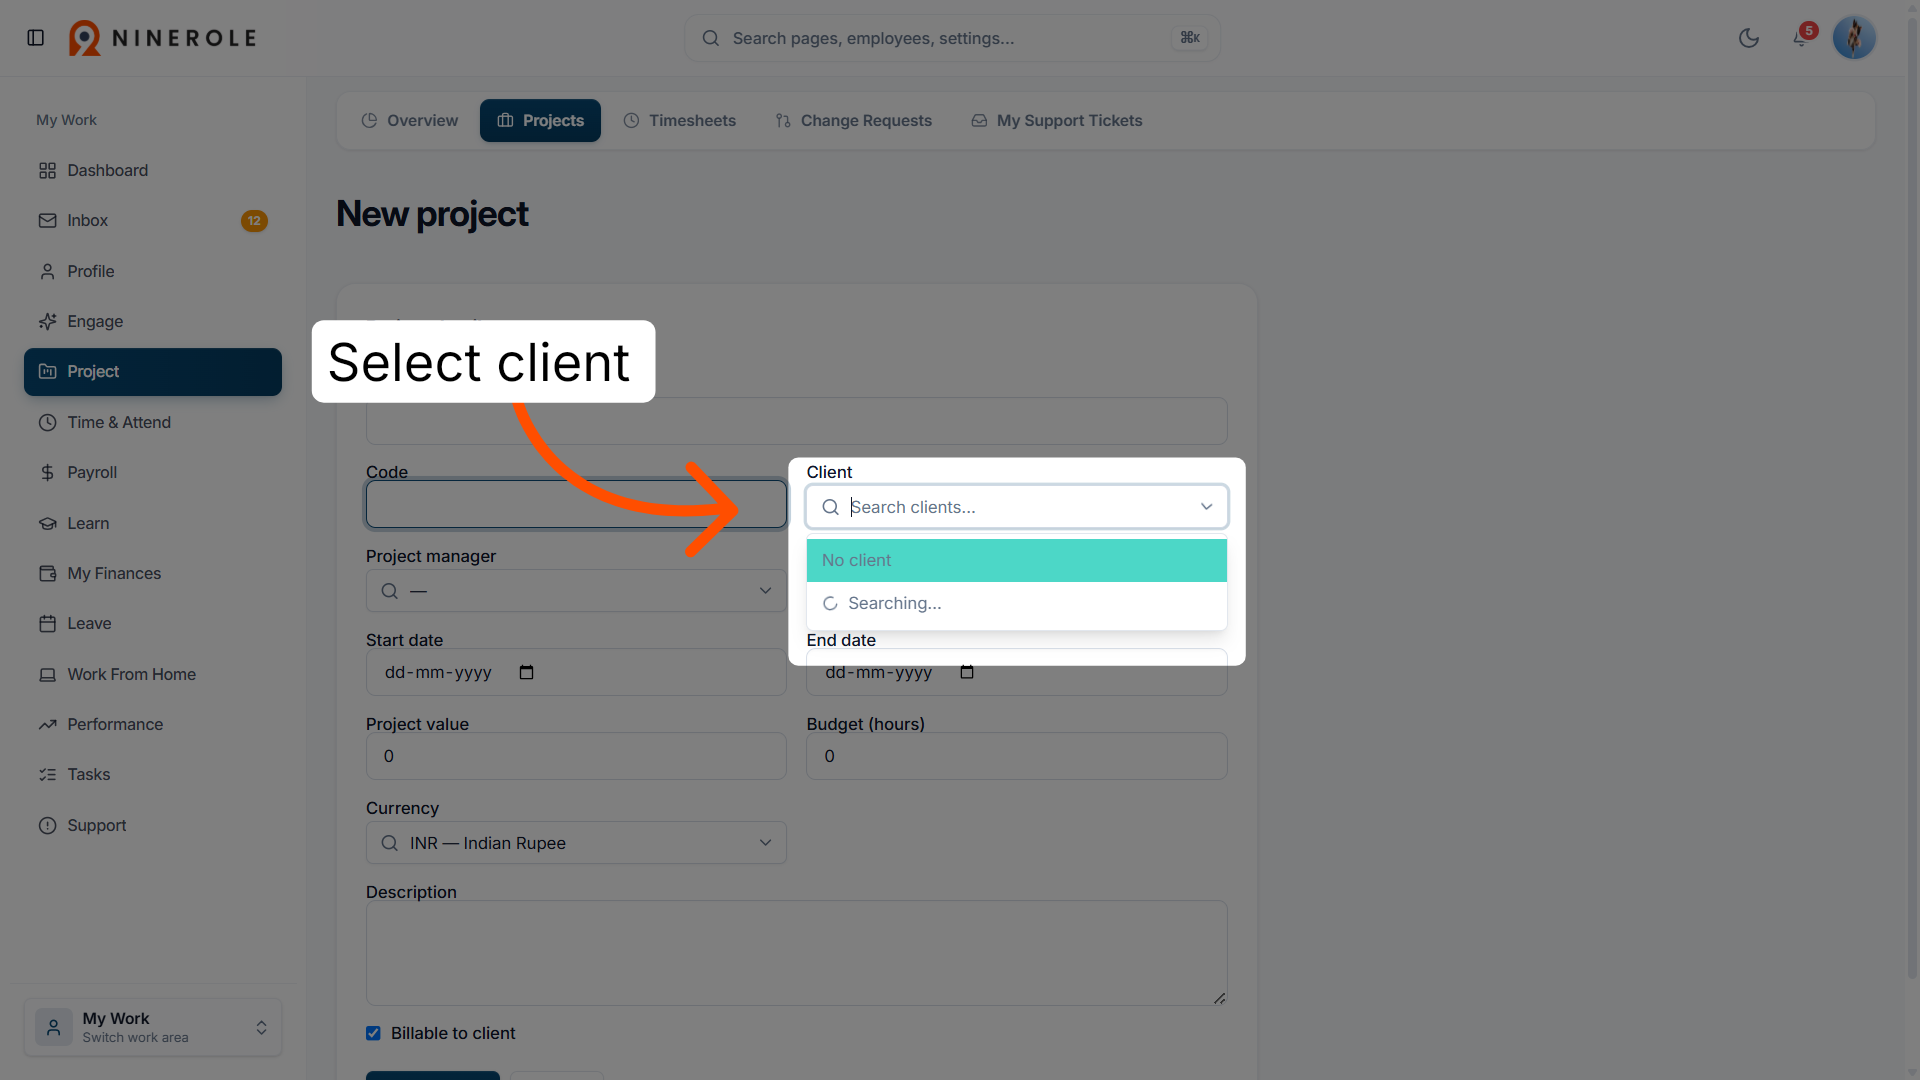Click the global search field

point(952,38)
